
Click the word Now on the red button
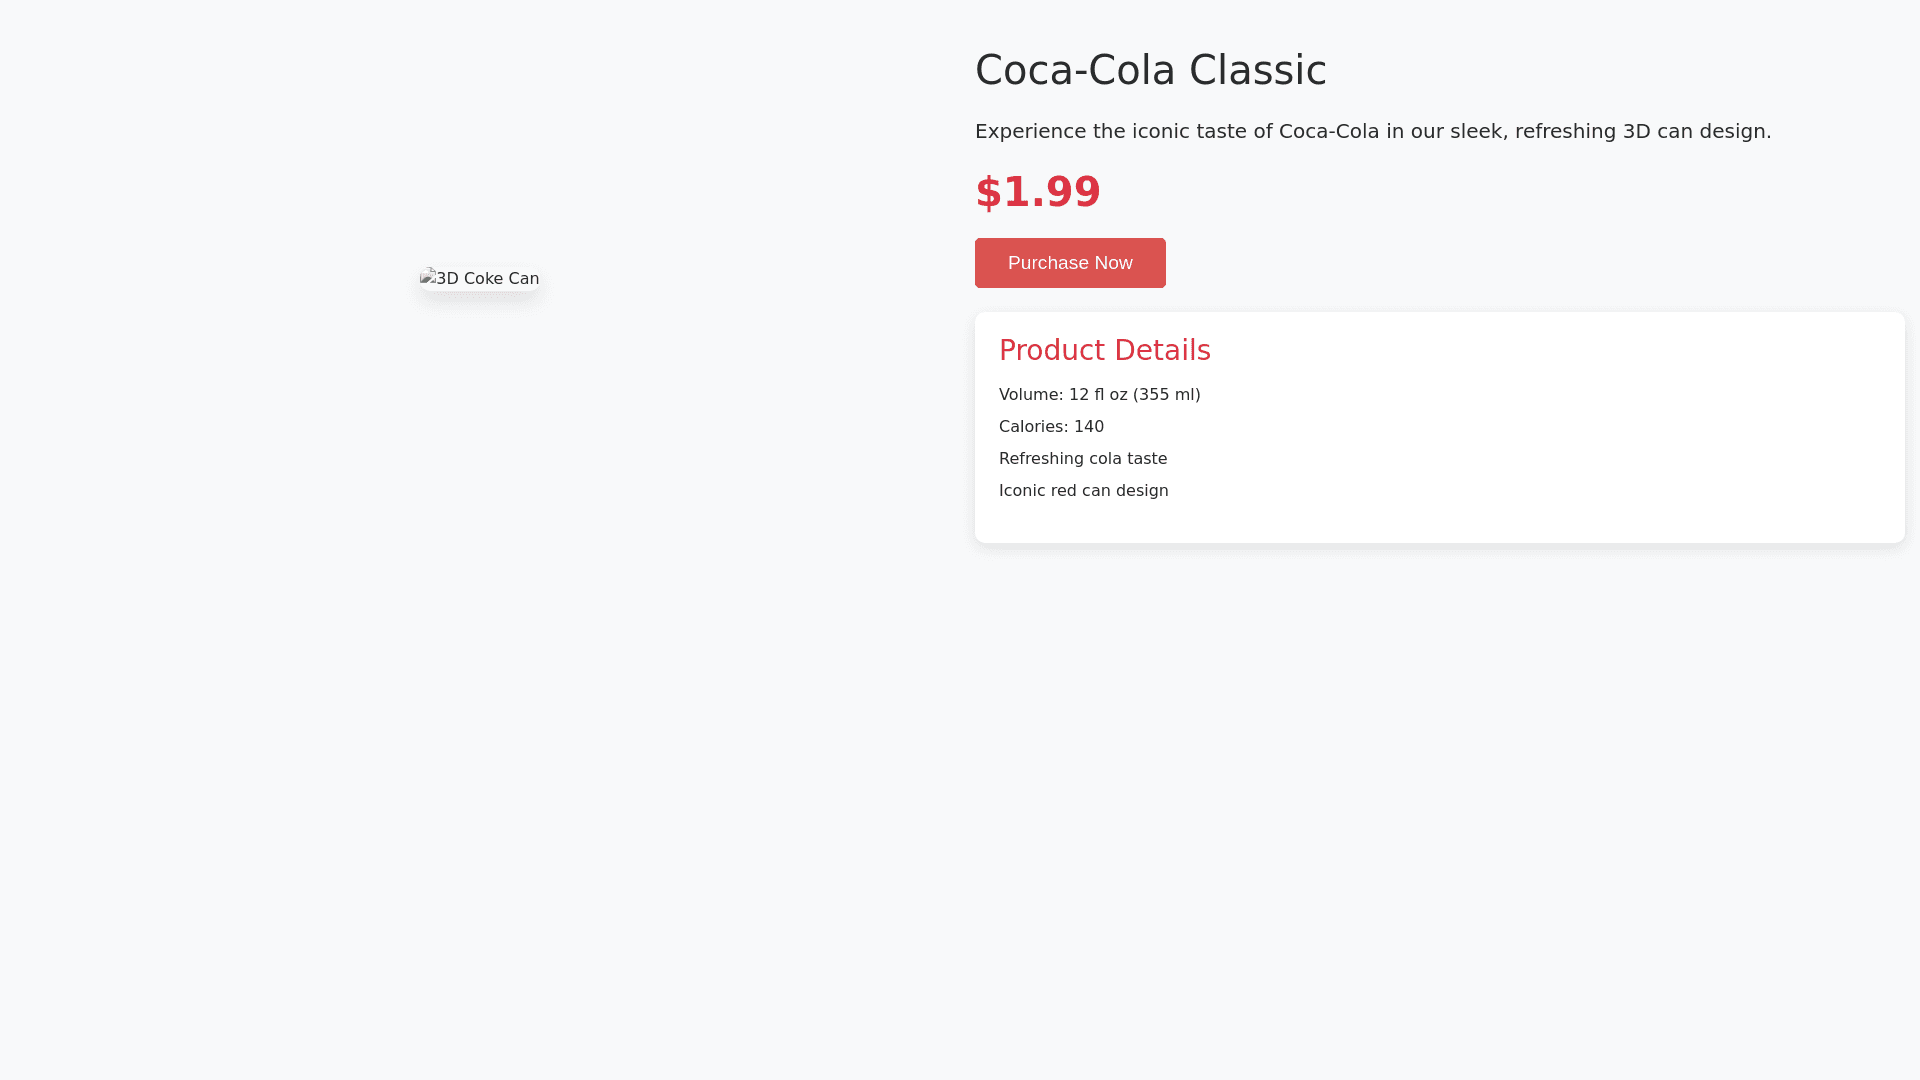1112,263
